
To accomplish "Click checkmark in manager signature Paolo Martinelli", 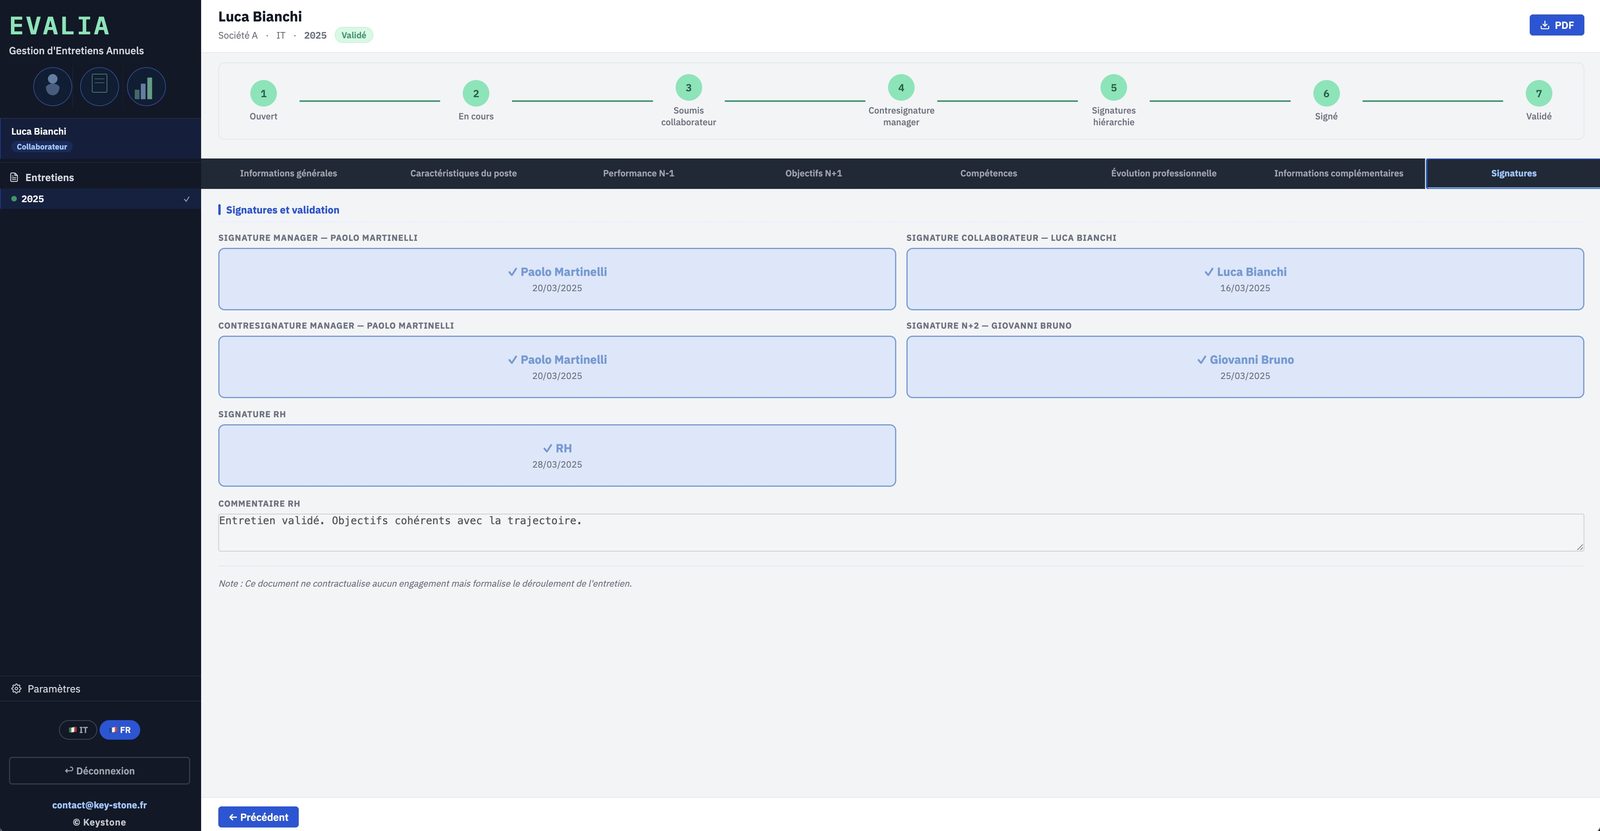I will coord(512,272).
